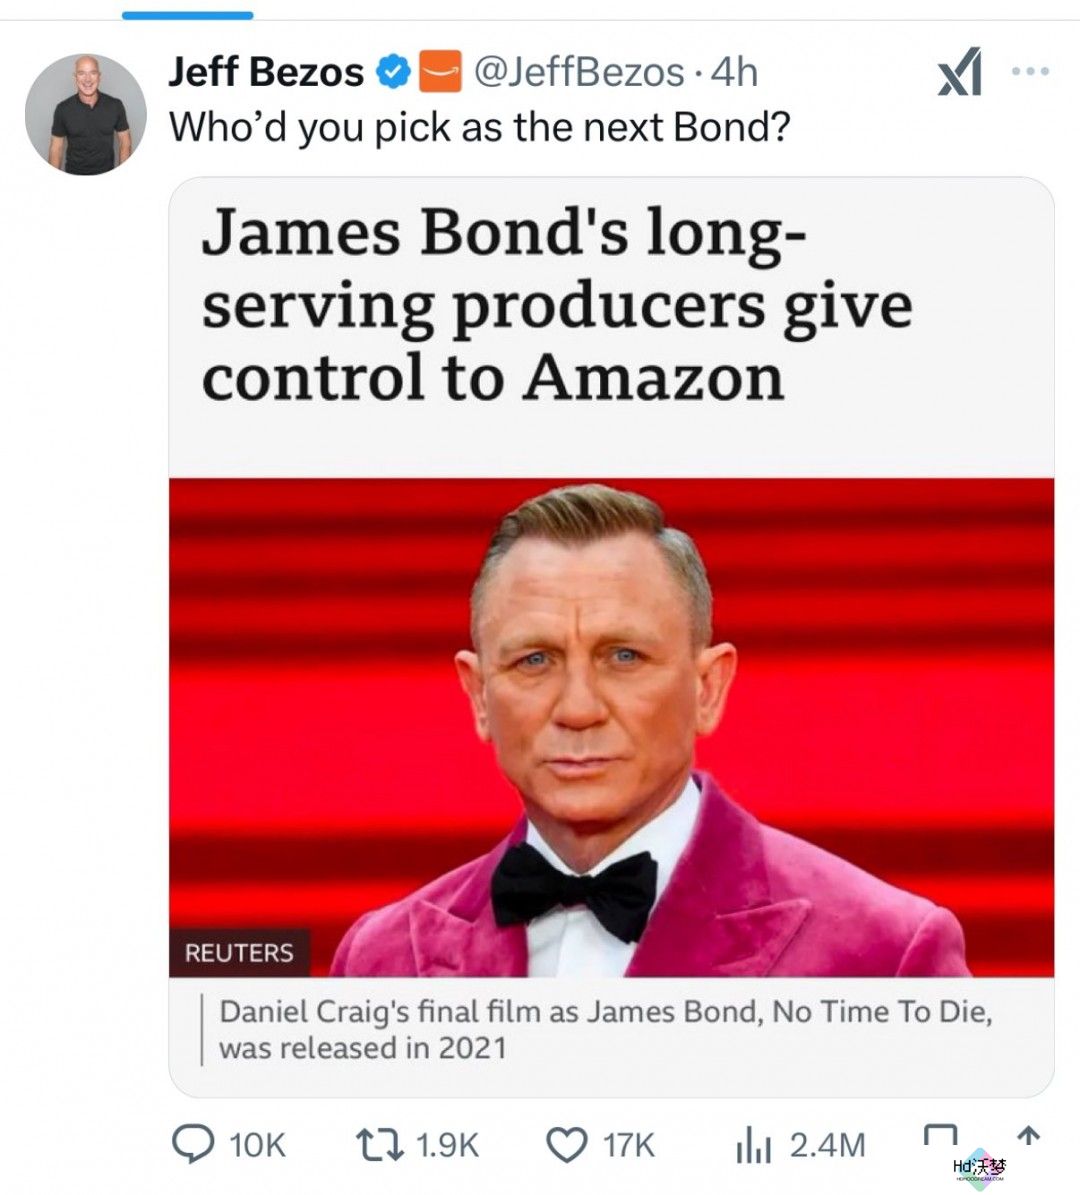Share post with up-arrow icon
1080x1195 pixels.
tap(1028, 1136)
